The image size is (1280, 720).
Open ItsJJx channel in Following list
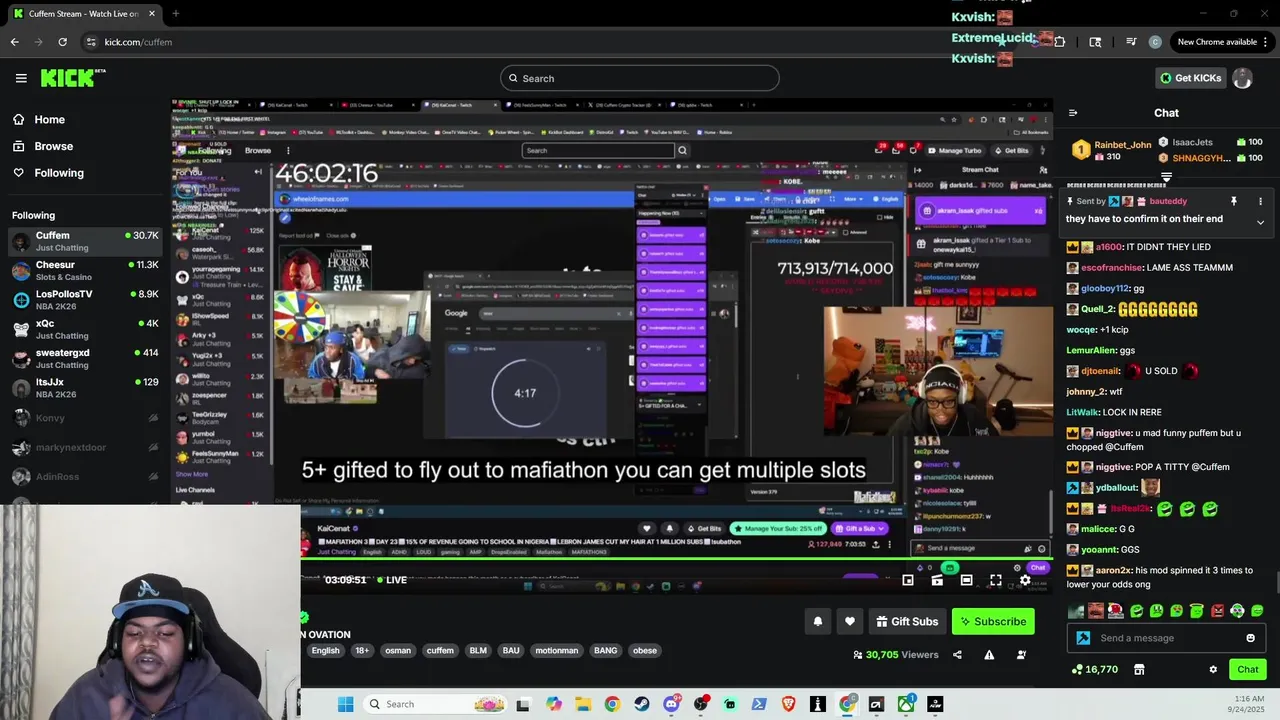(x=84, y=388)
